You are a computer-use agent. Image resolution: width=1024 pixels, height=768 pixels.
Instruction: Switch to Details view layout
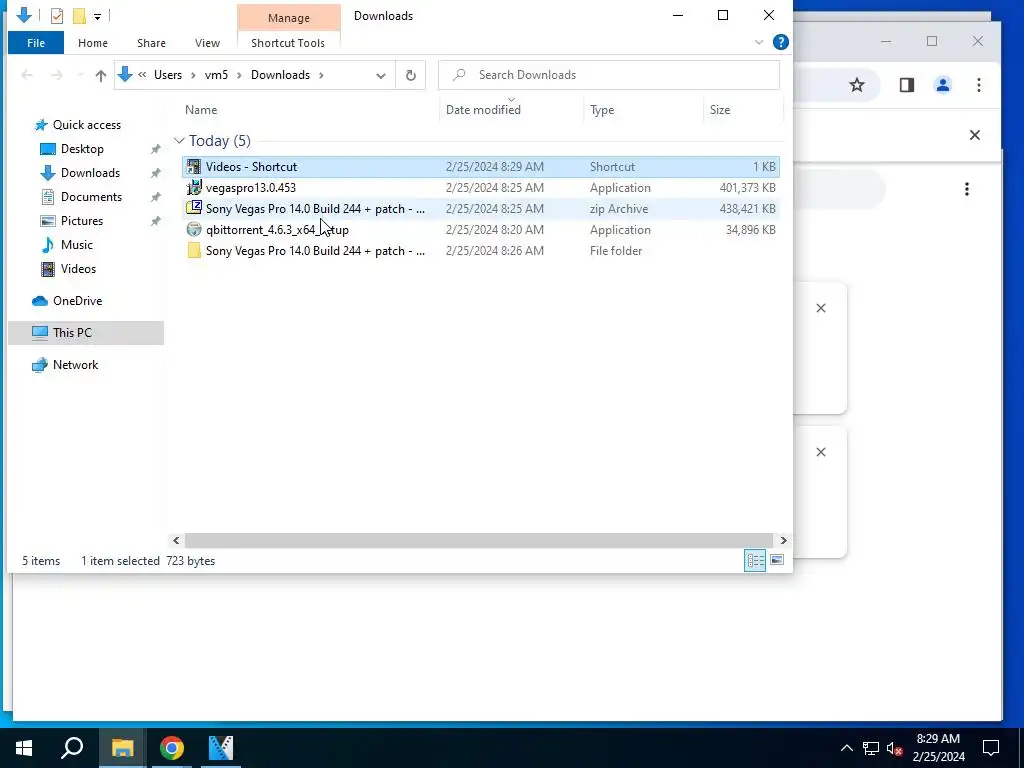point(755,560)
